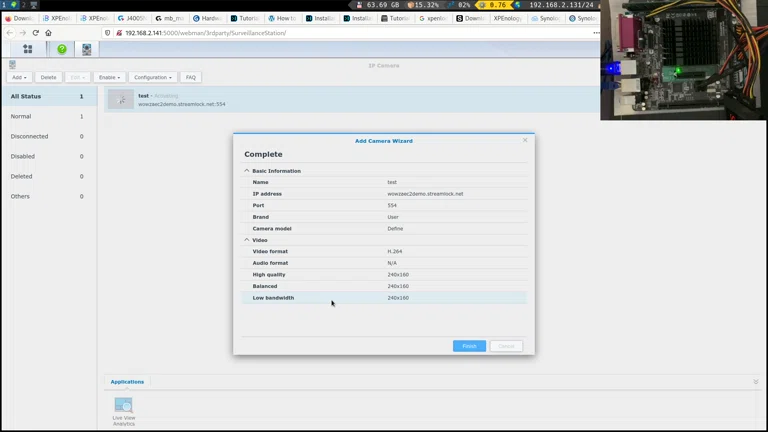Image resolution: width=768 pixels, height=432 pixels.
Task: Collapse the Applications panel chevron
Action: (756, 382)
